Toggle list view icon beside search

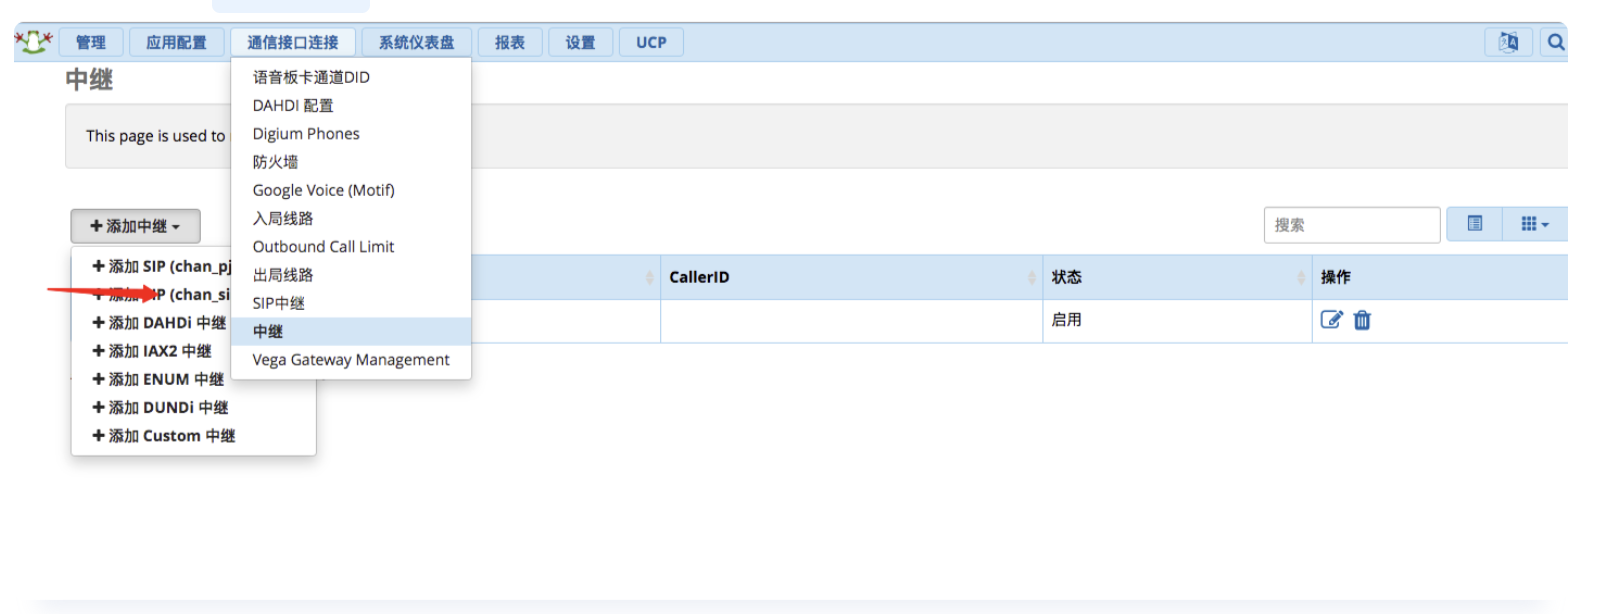1474,224
